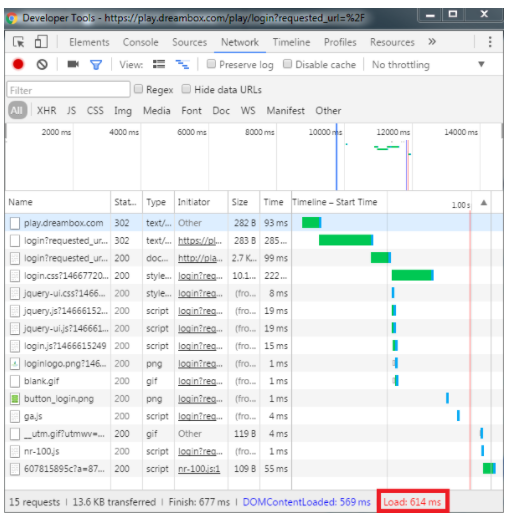Click the nr-100.js file icon

tap(15, 451)
